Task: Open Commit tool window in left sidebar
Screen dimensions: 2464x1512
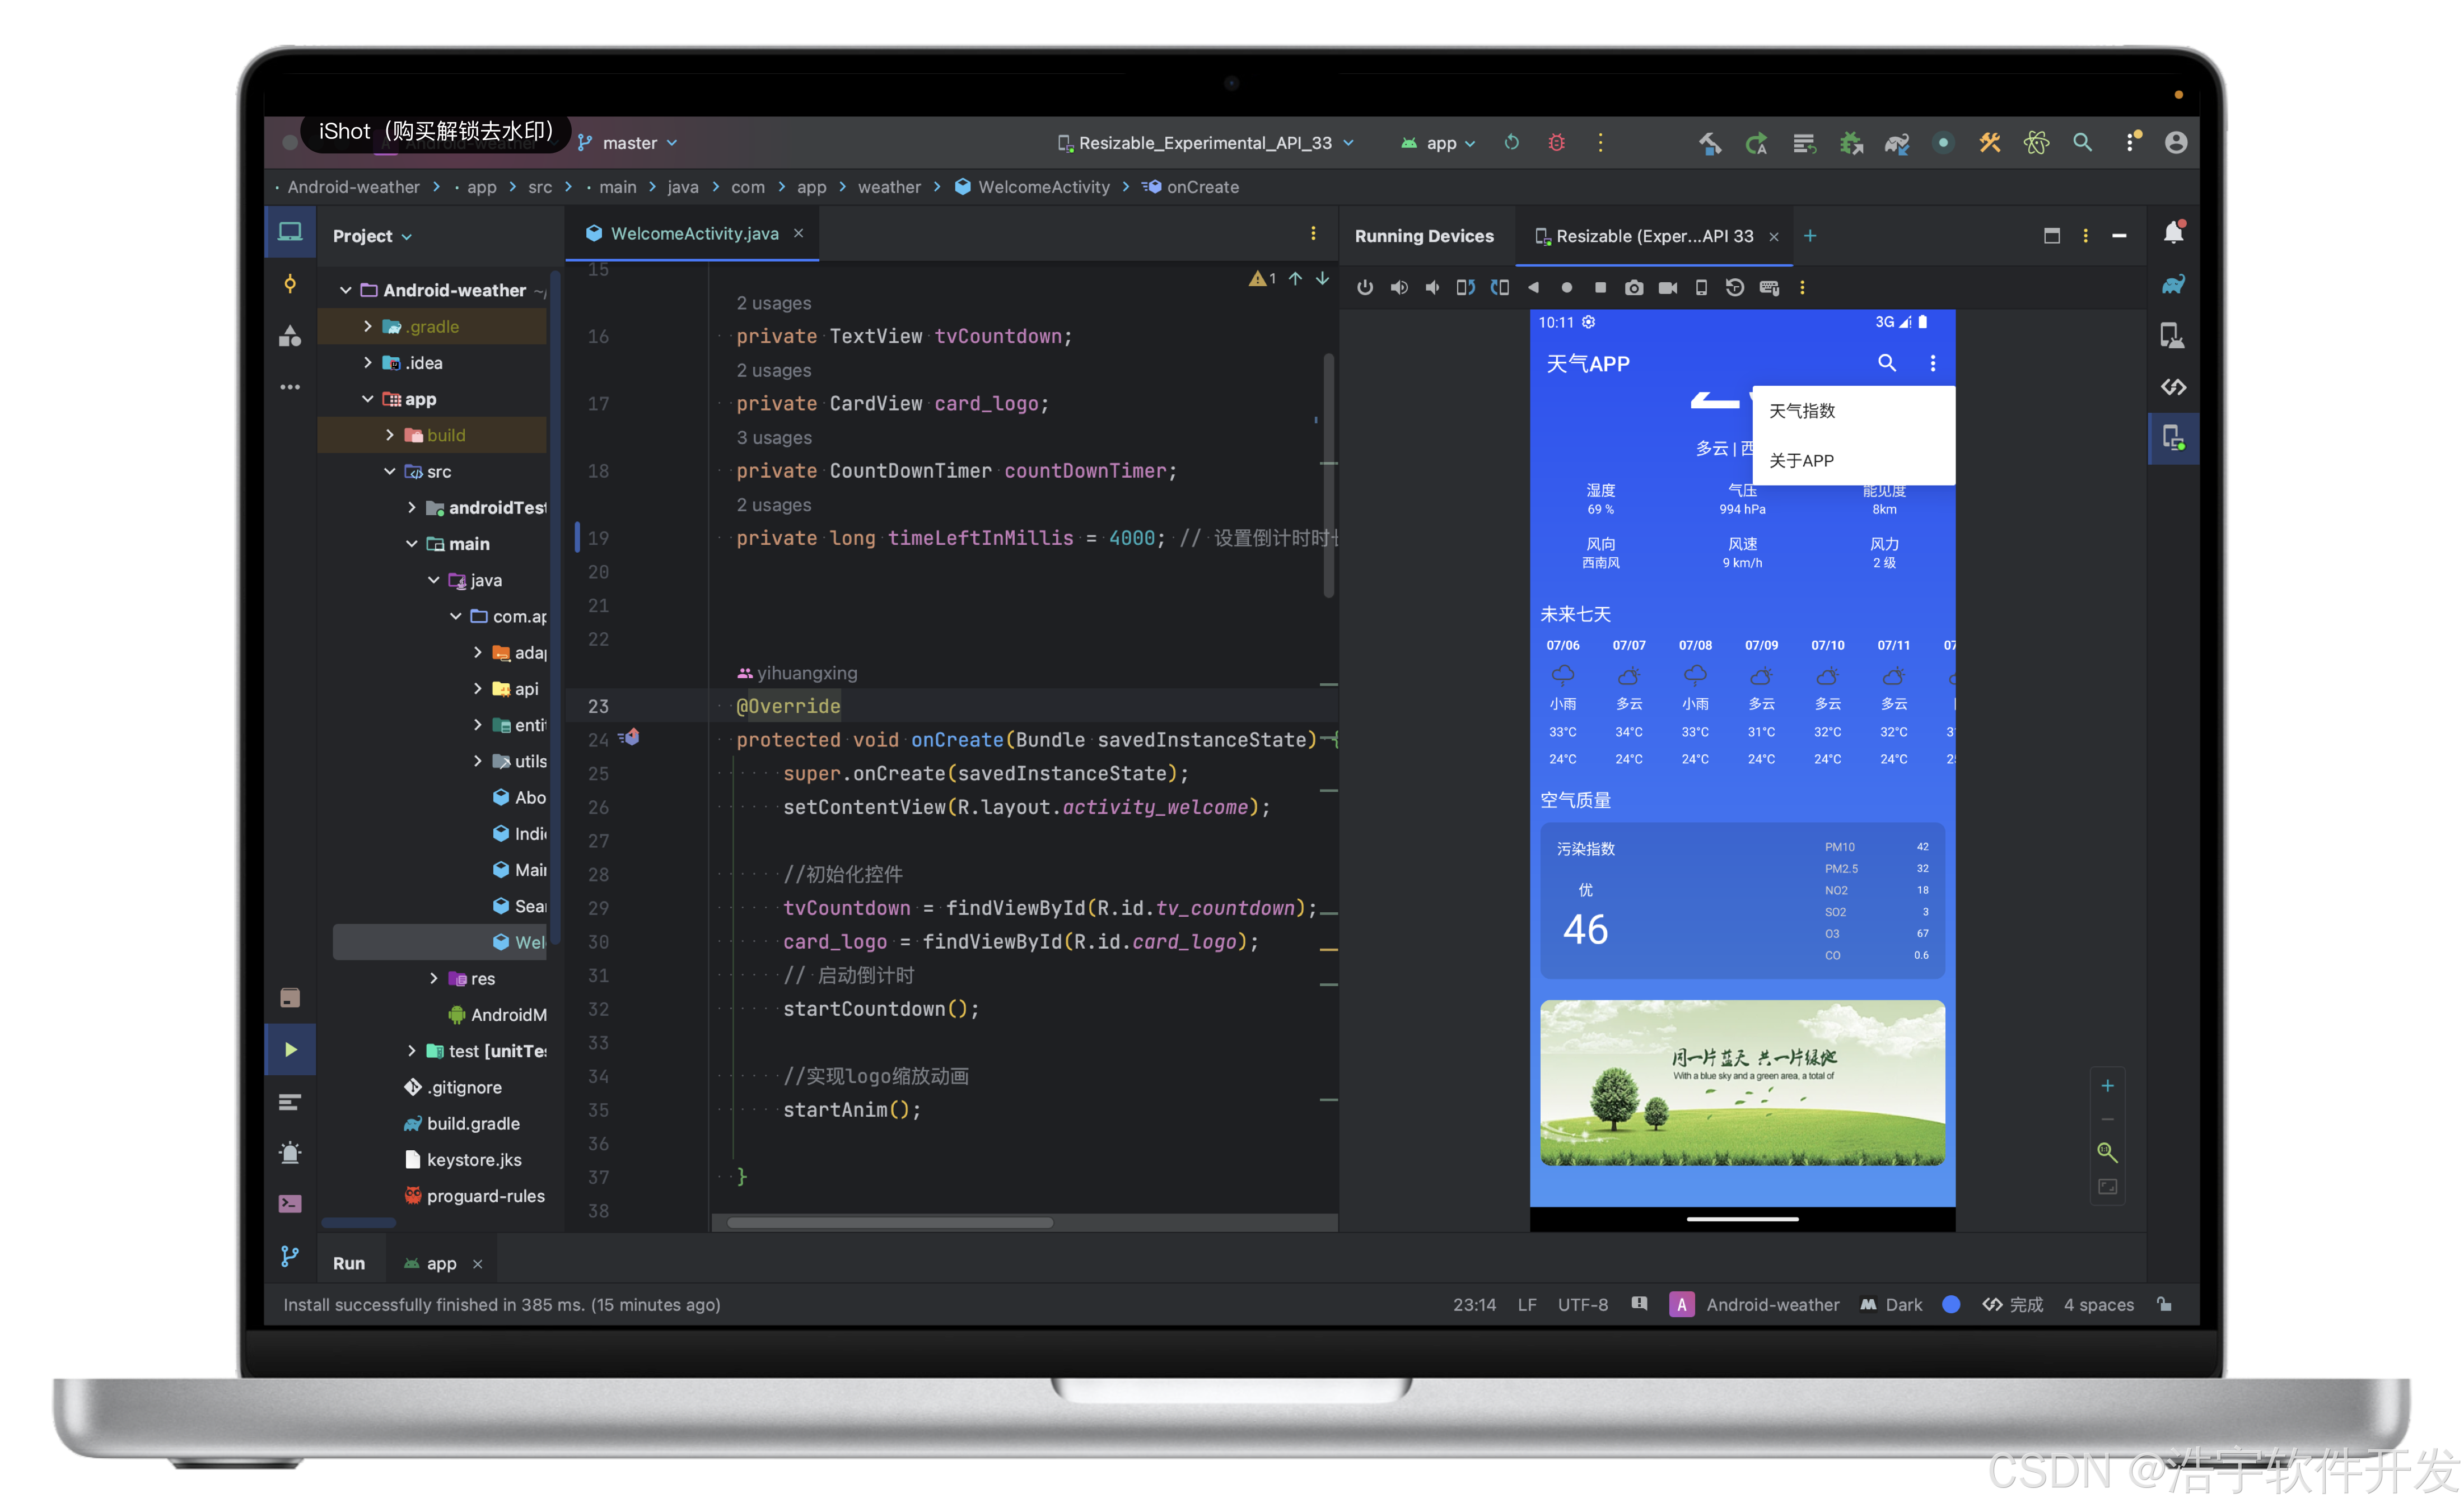Action: point(290,284)
